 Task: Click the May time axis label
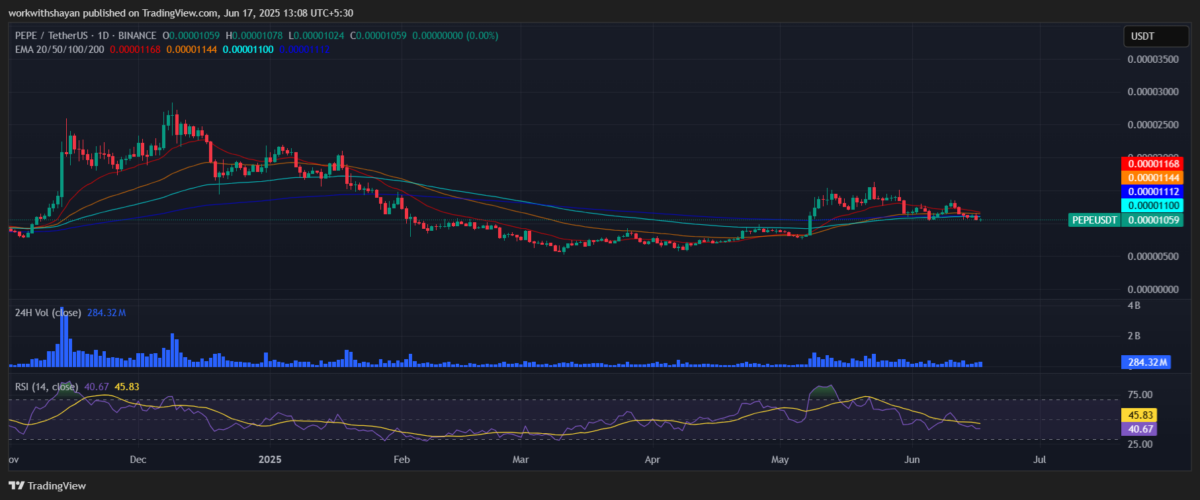[x=781, y=459]
